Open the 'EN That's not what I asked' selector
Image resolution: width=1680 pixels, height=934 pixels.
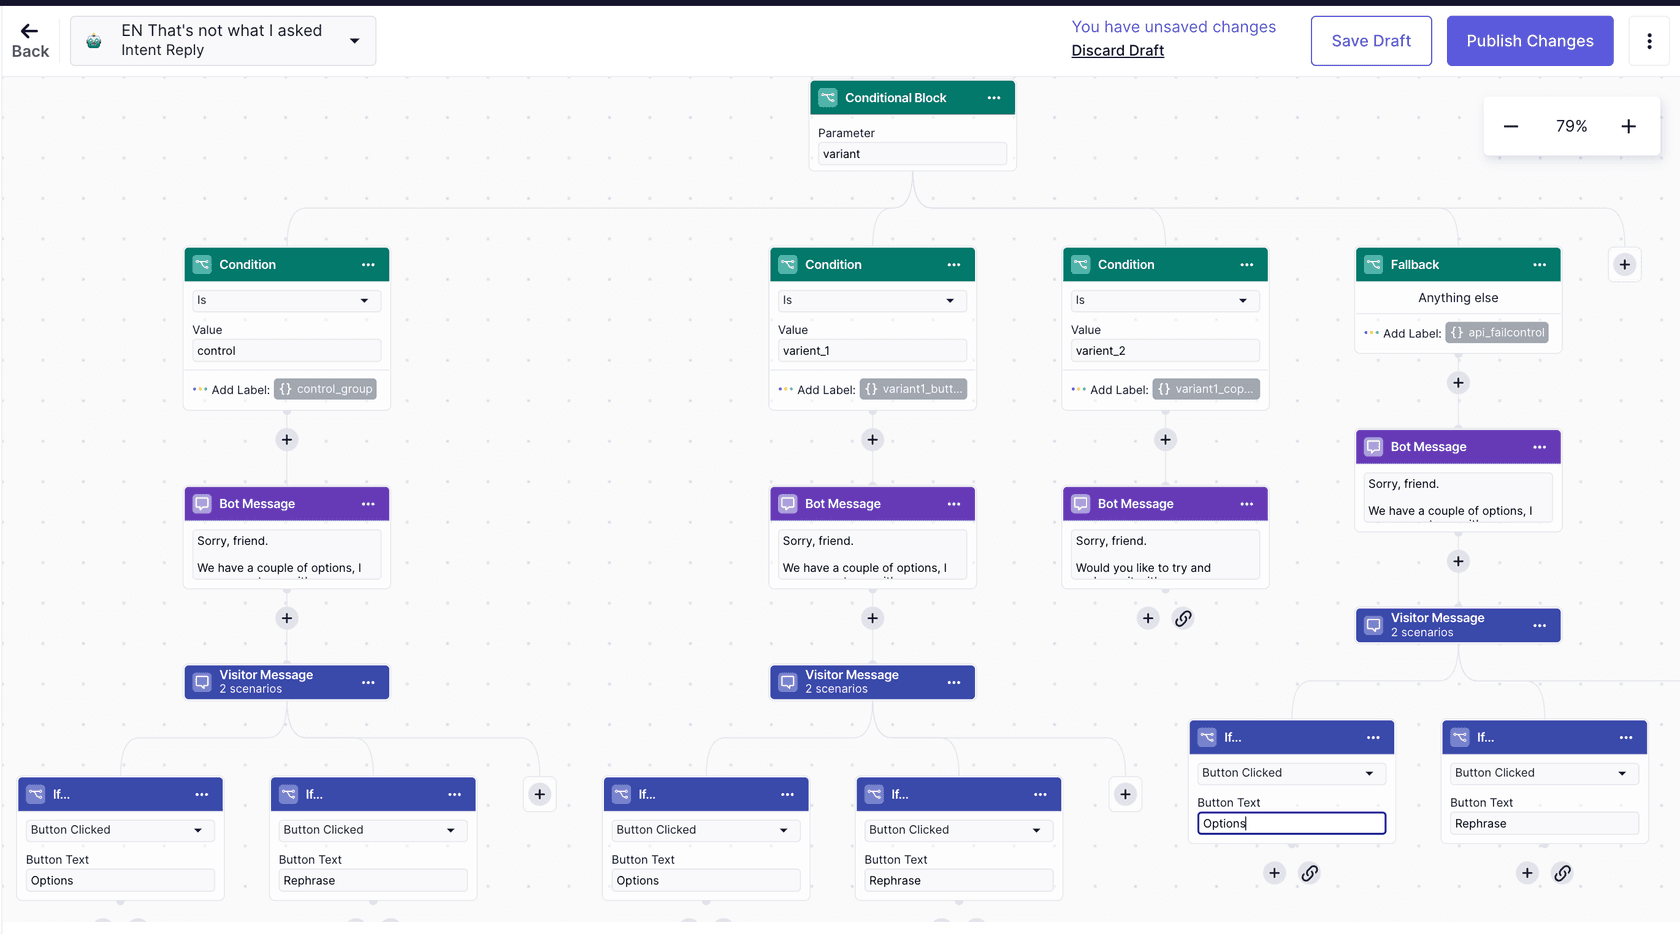point(223,41)
